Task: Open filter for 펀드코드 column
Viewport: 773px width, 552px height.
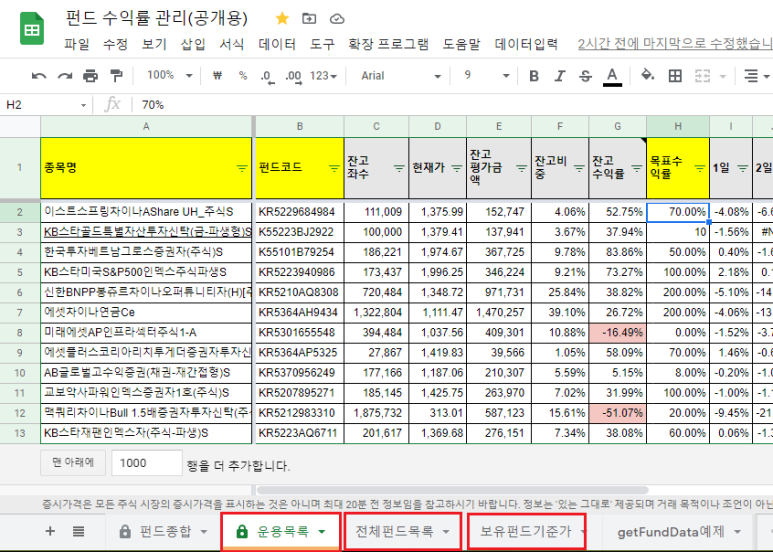Action: pos(334,168)
